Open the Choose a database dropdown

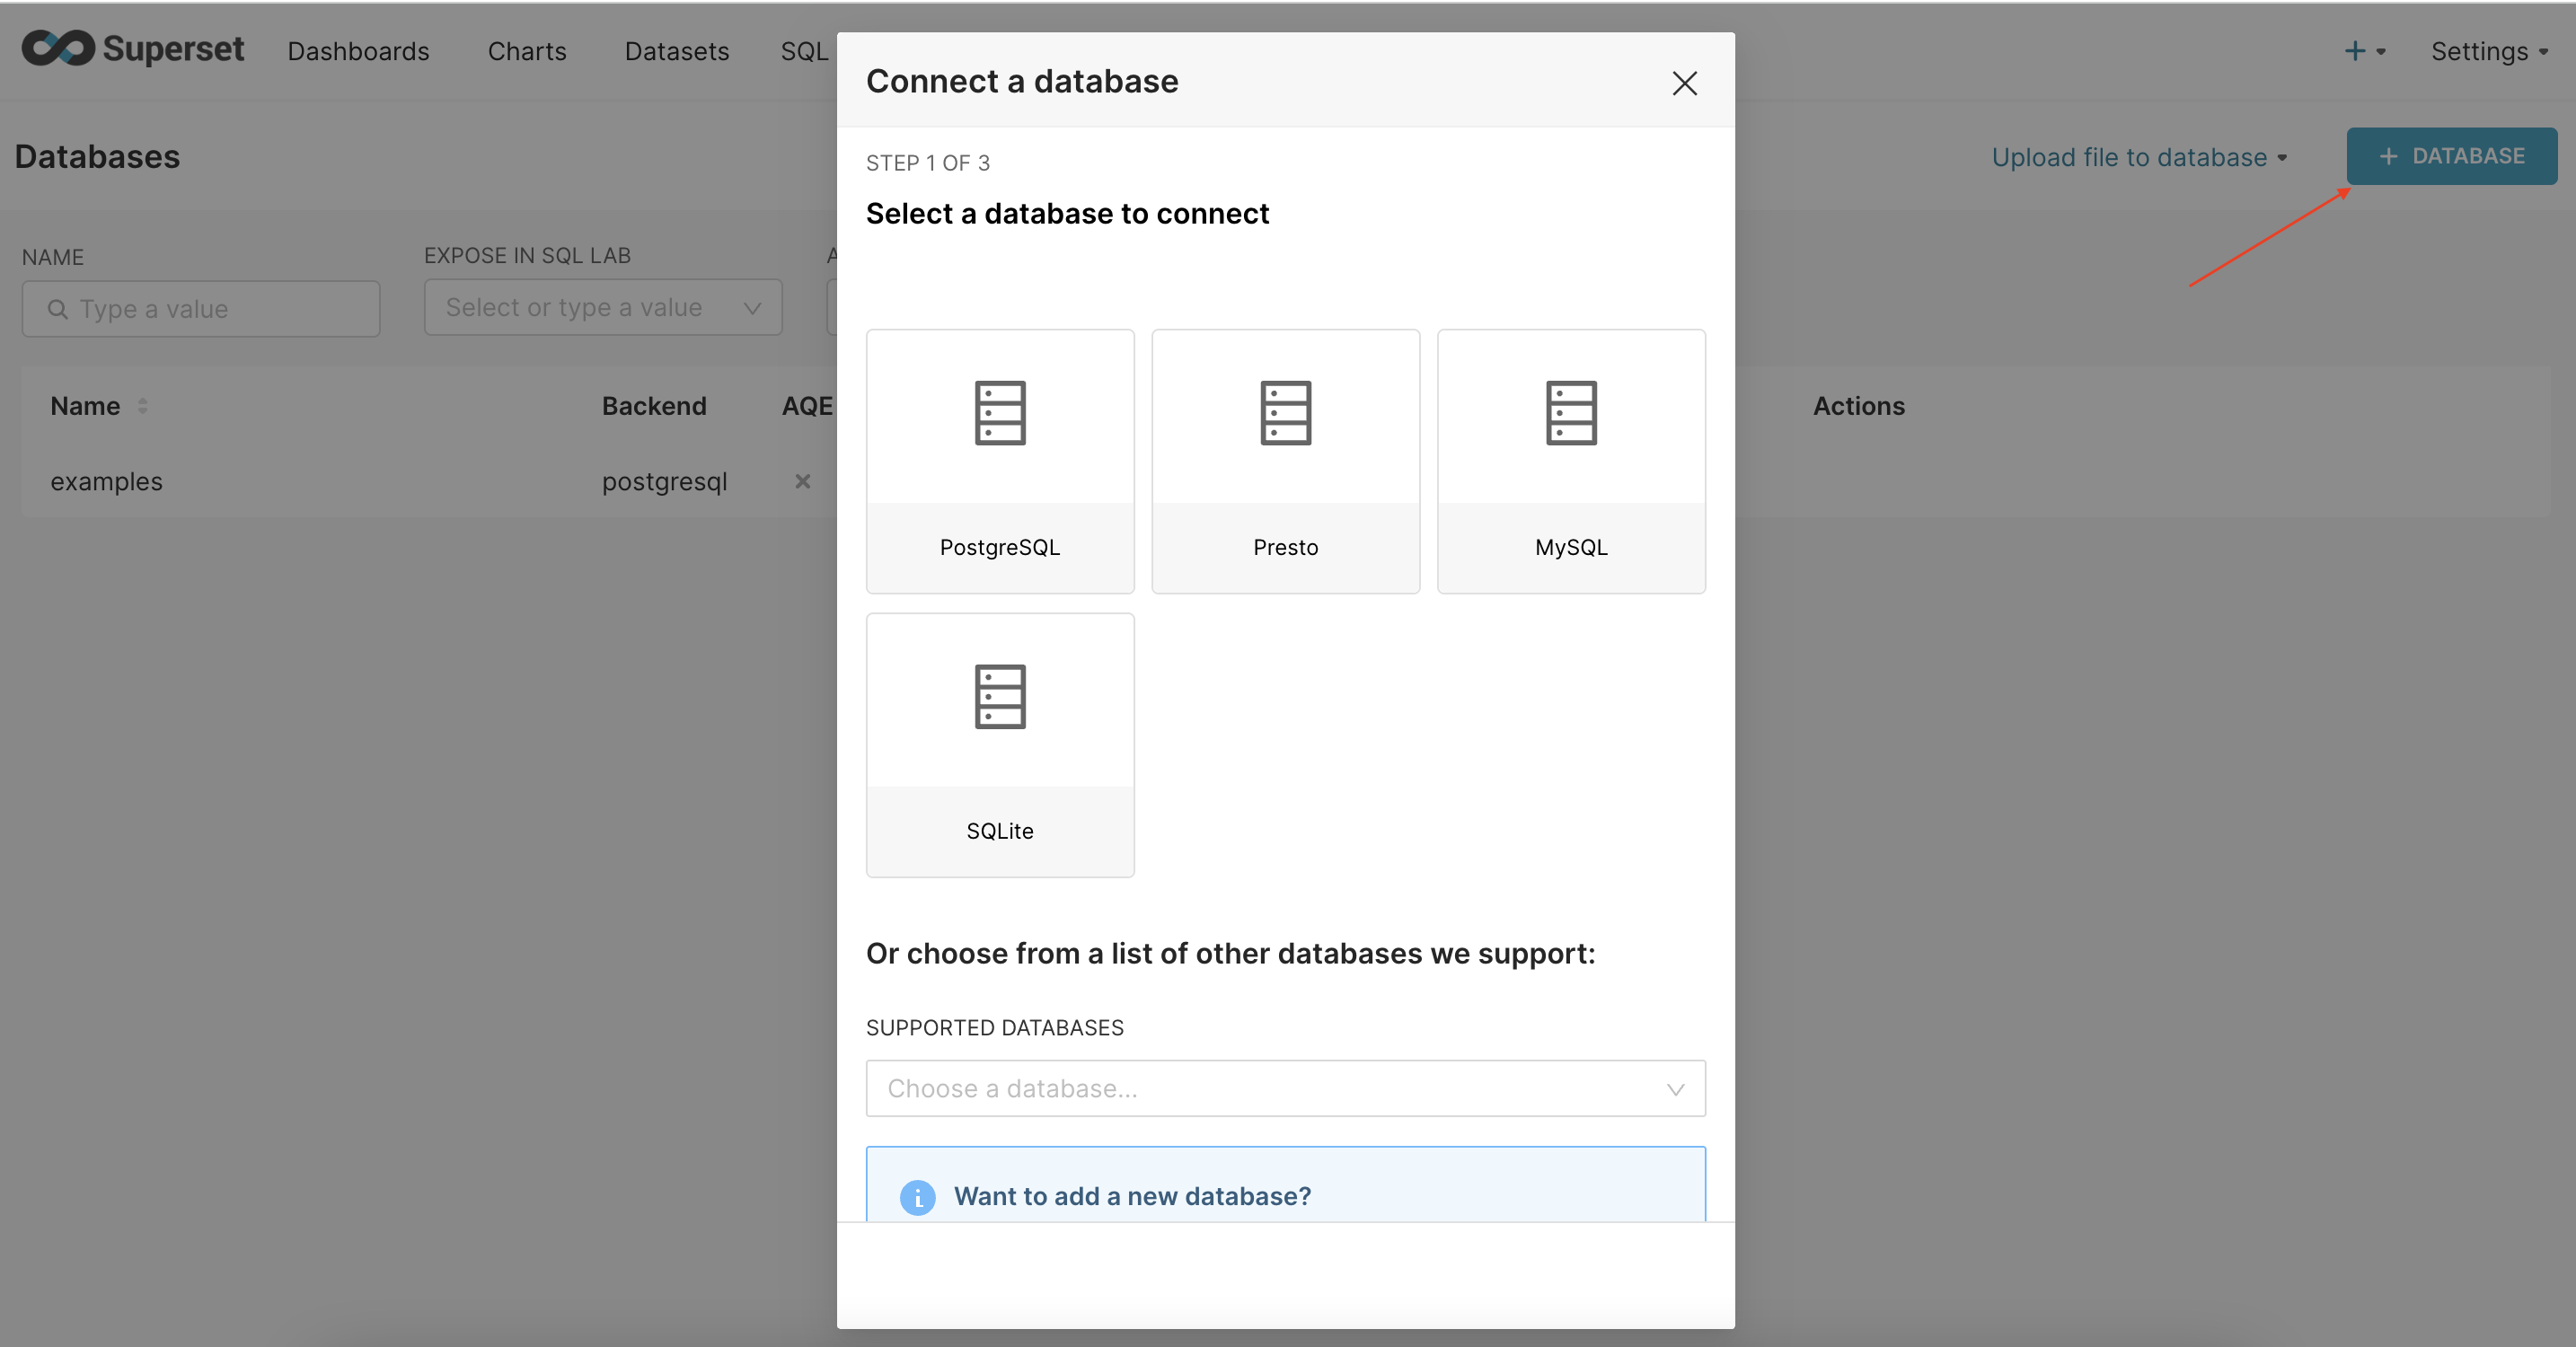(1285, 1089)
